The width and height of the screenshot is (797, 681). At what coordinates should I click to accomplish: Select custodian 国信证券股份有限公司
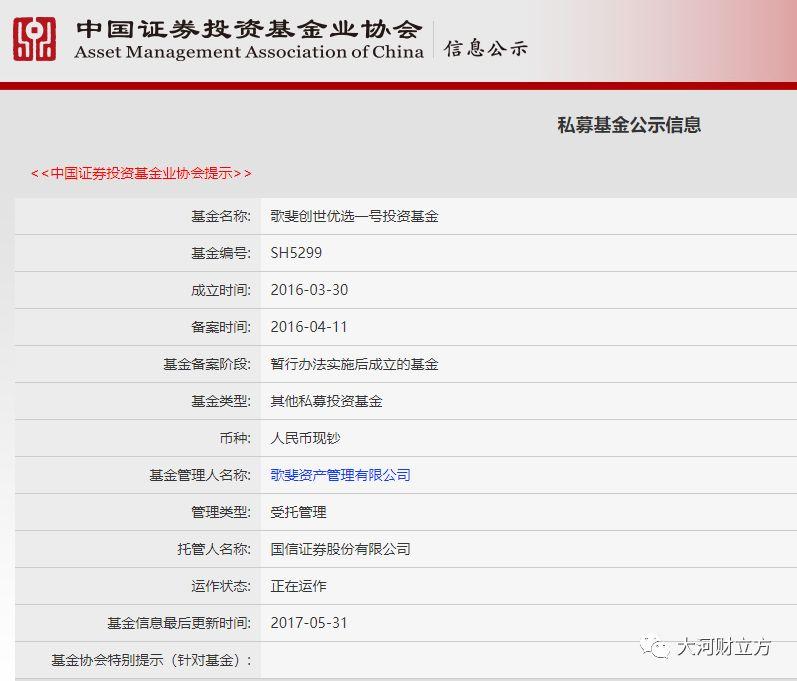tap(341, 549)
